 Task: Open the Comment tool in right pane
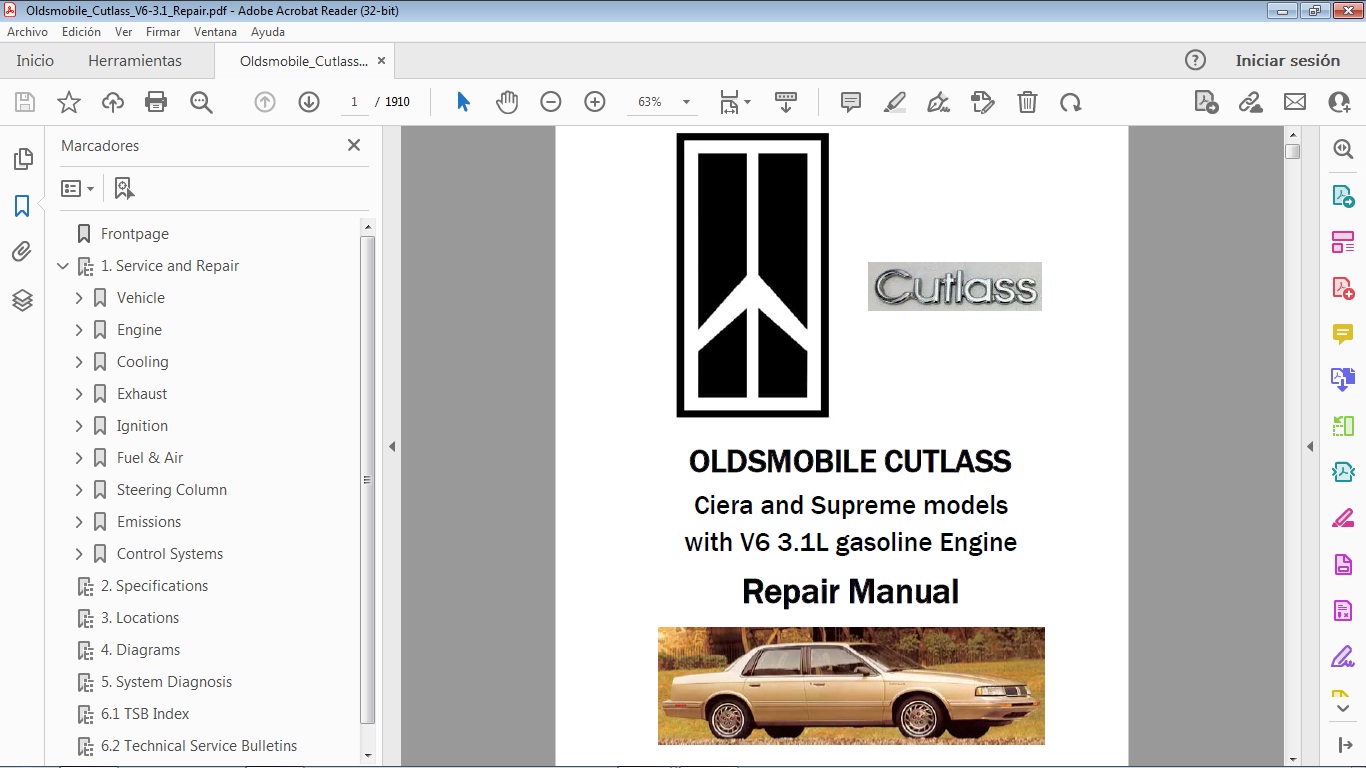[1343, 334]
